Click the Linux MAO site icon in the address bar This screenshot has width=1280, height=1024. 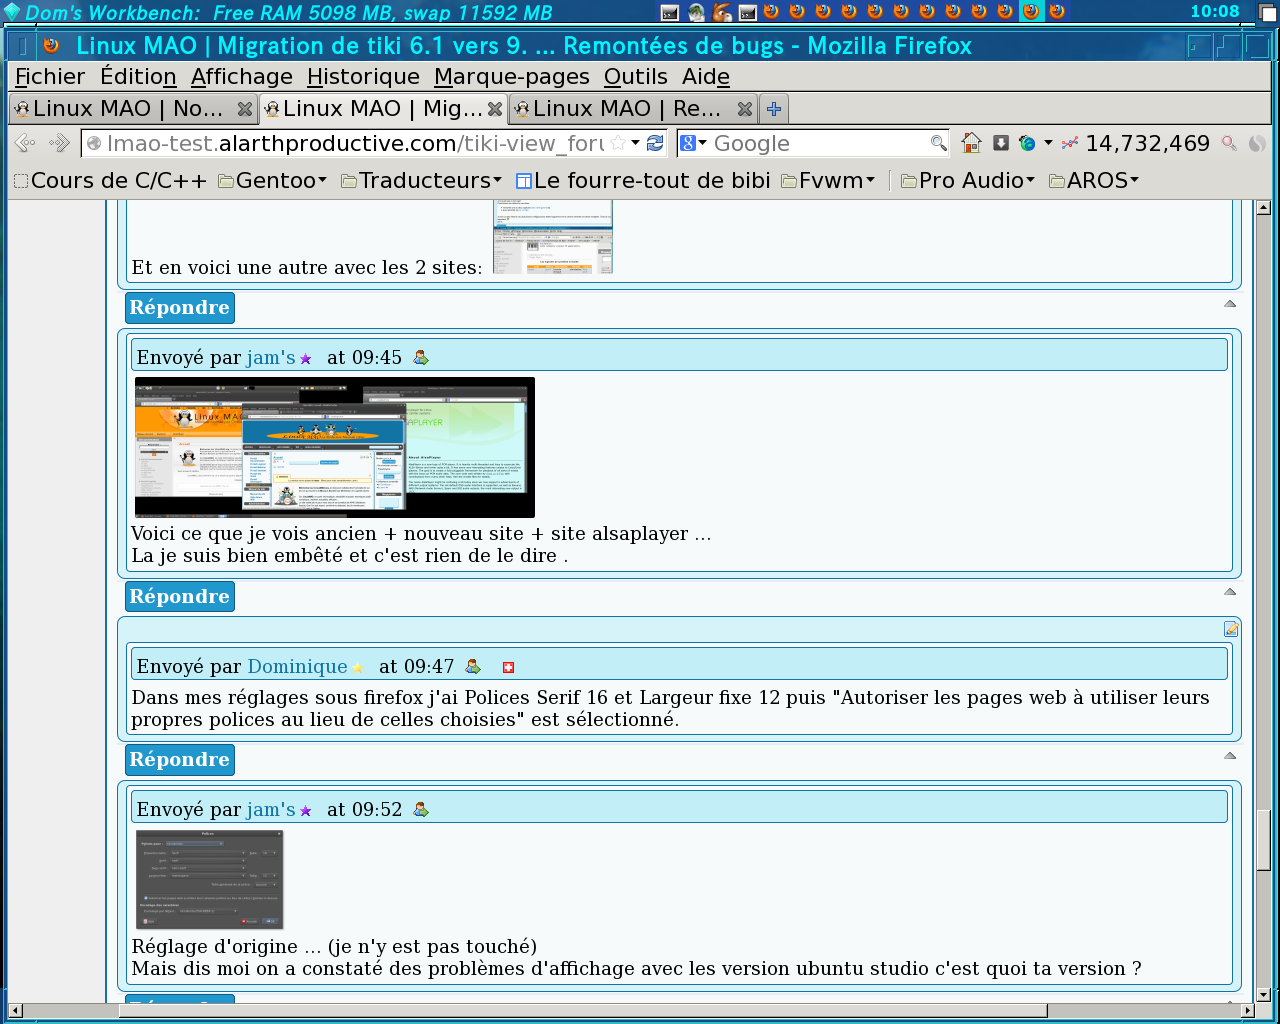pyautogui.click(x=94, y=143)
